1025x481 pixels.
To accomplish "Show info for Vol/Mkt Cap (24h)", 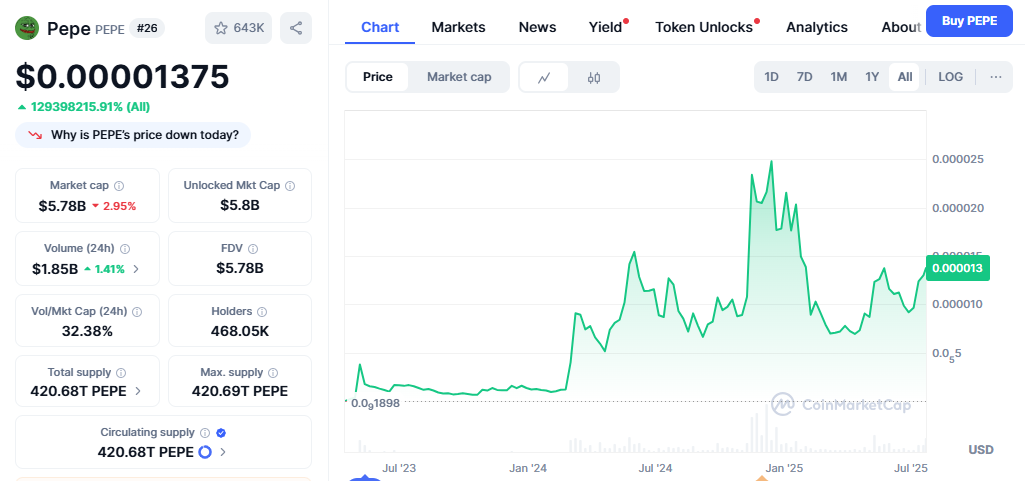I will [x=137, y=312].
